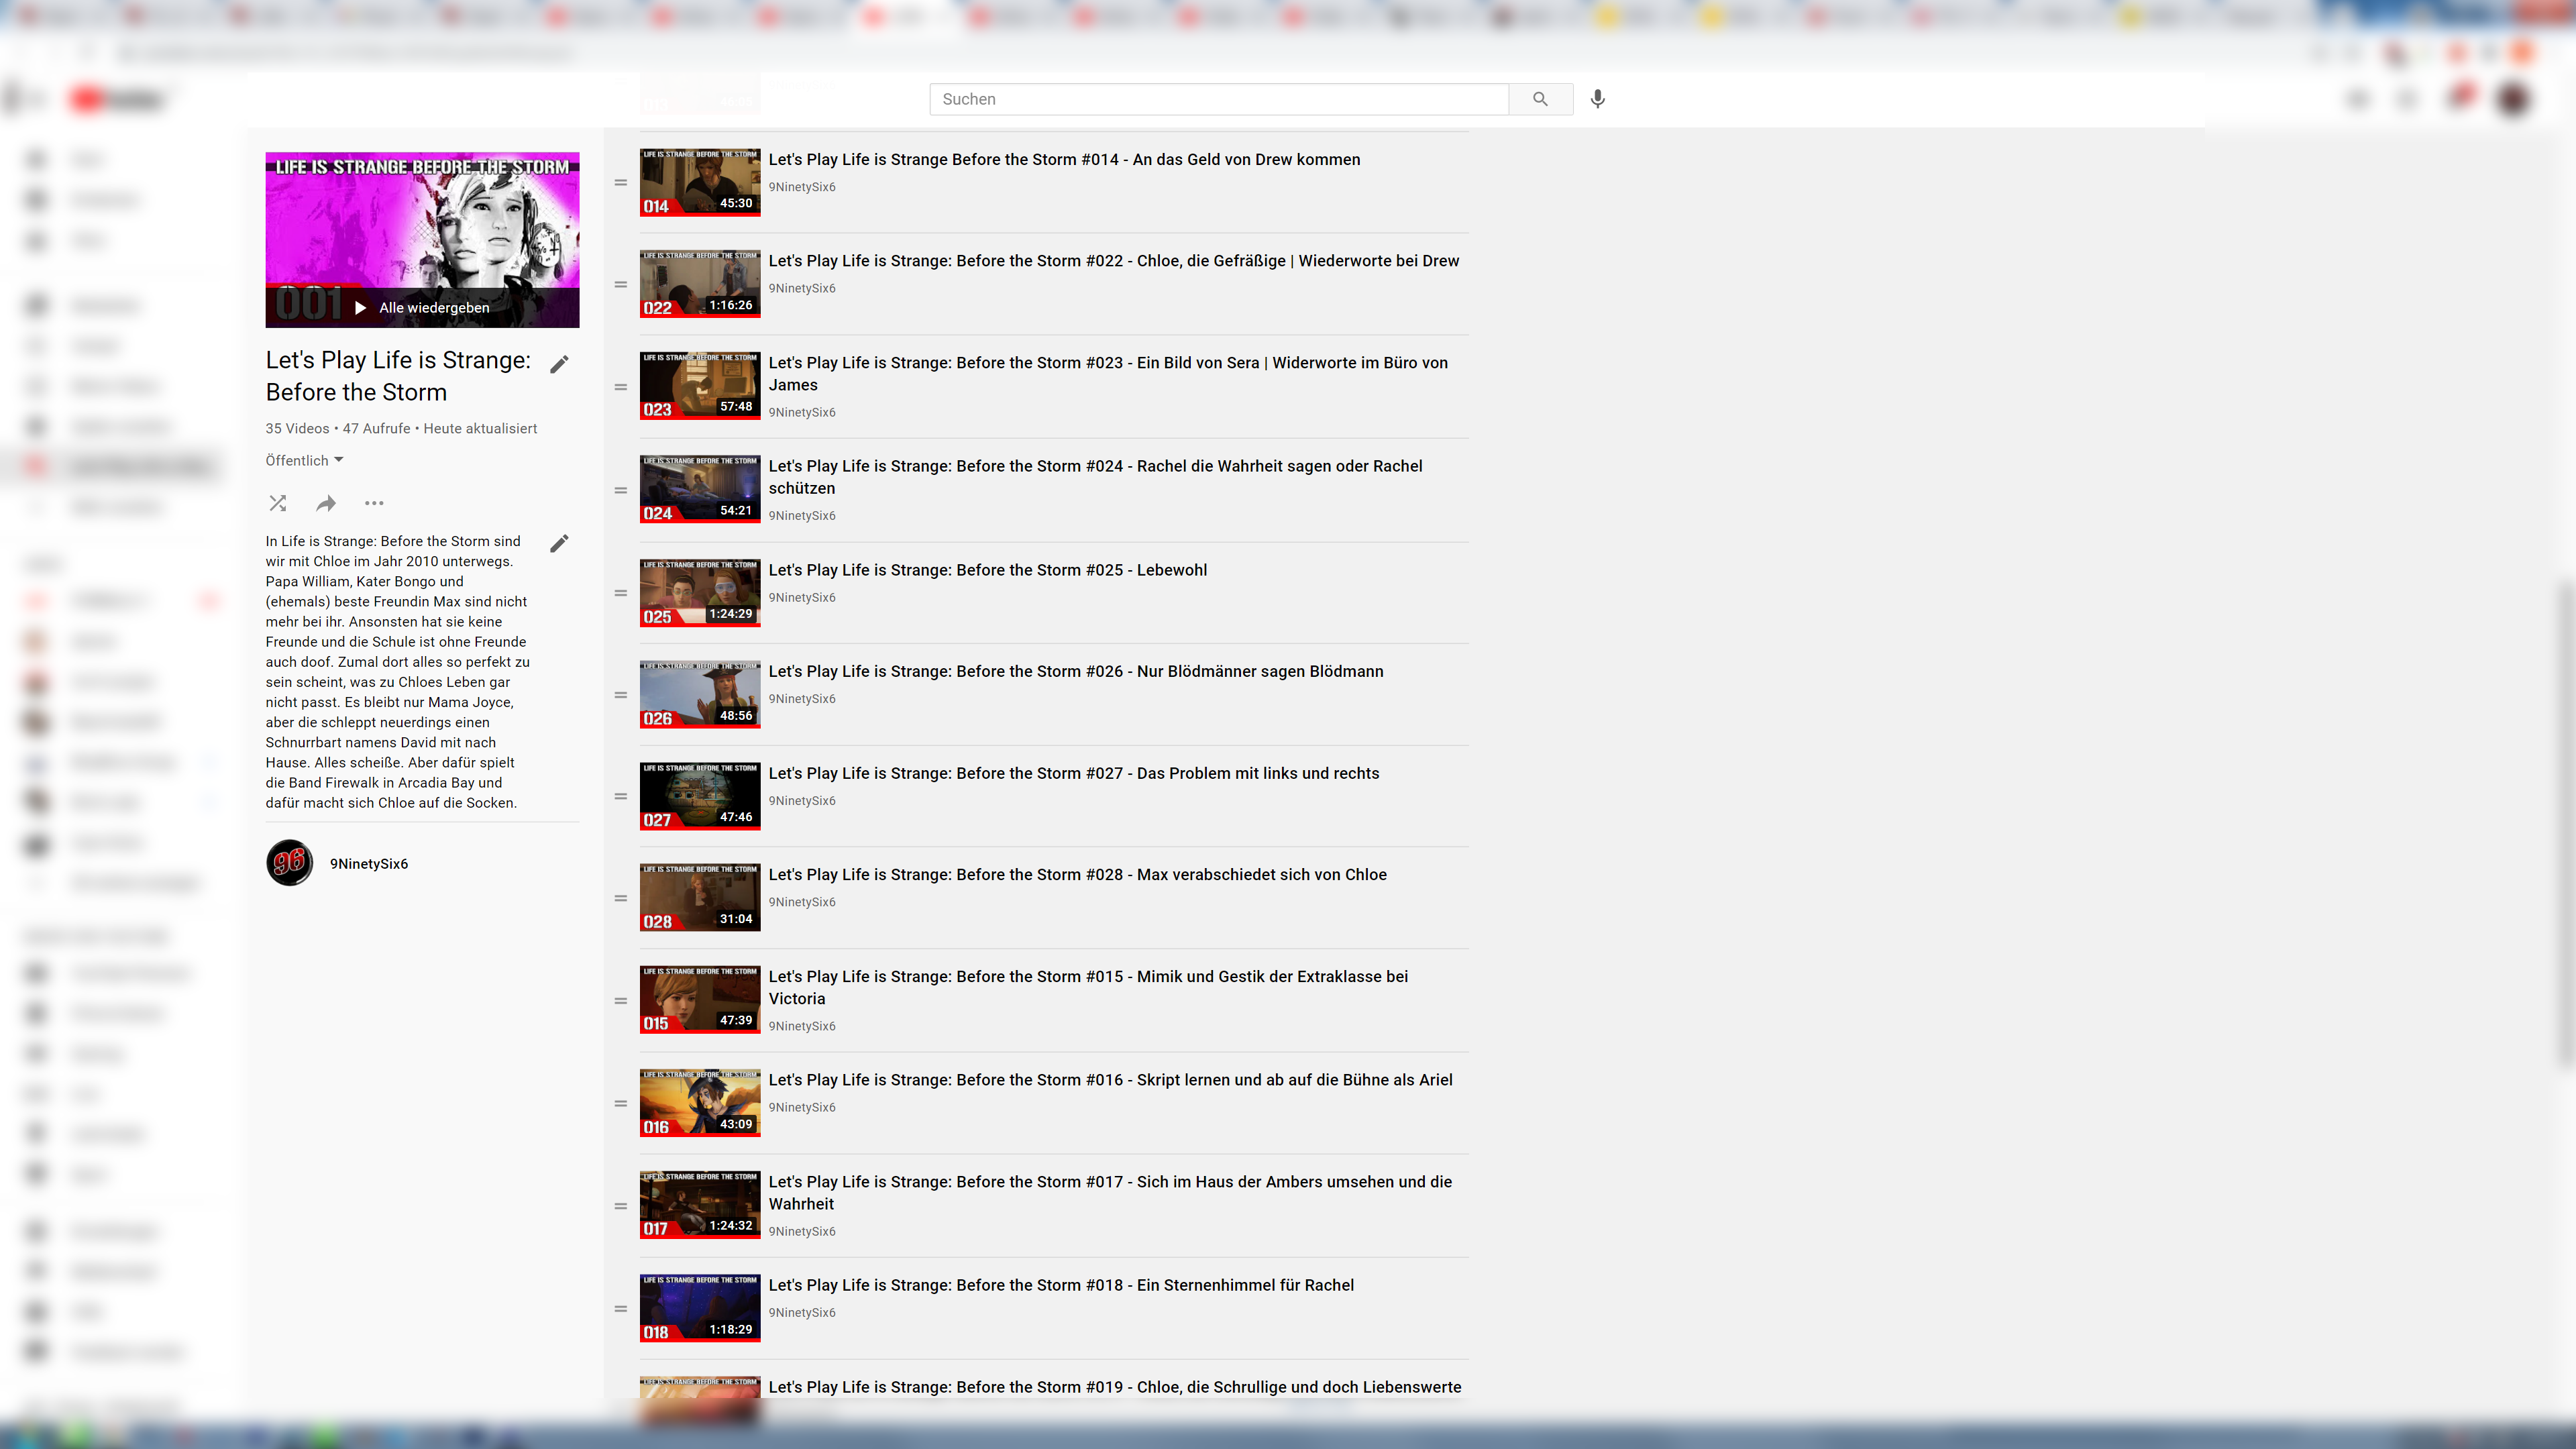This screenshot has width=2576, height=1449.
Task: Open video title #023 Ein Bild von Sera
Action: click(1108, 374)
